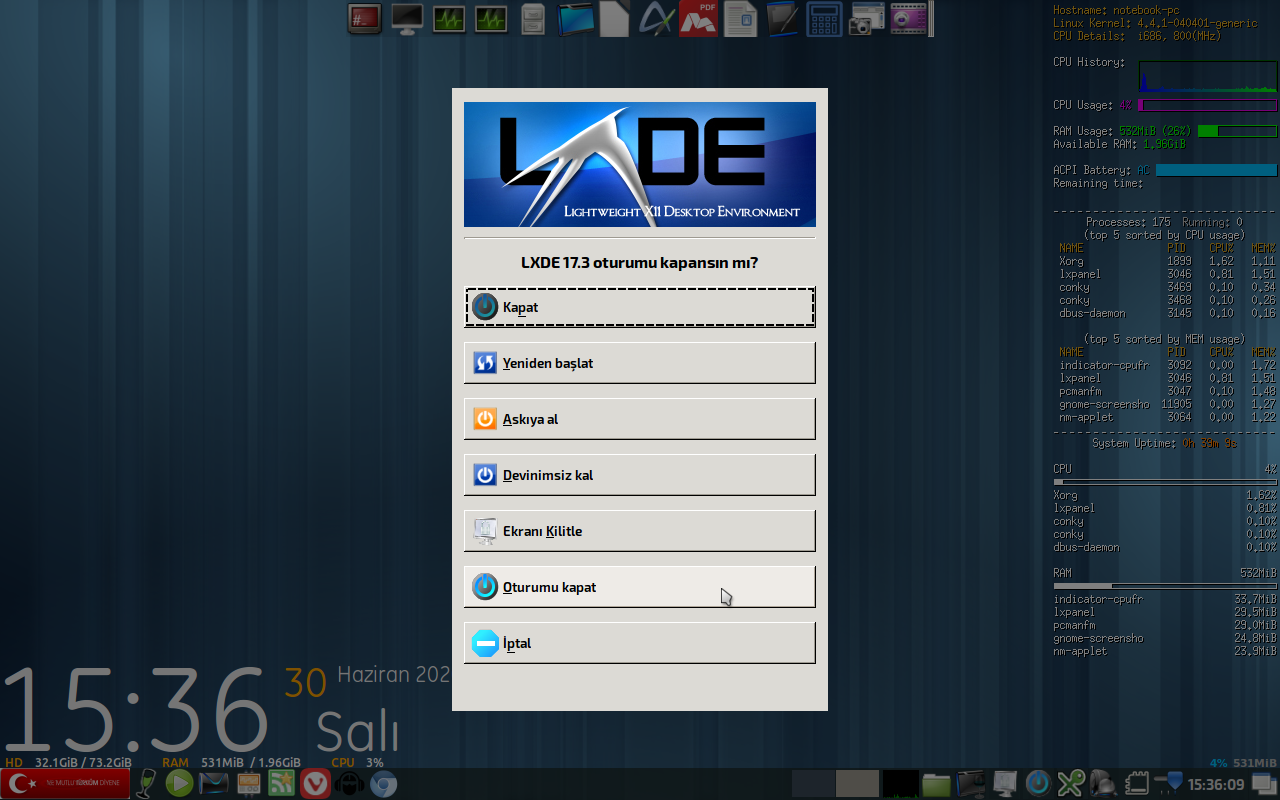Open the calculator icon in top dock
The image size is (1280, 800).
tap(825, 18)
